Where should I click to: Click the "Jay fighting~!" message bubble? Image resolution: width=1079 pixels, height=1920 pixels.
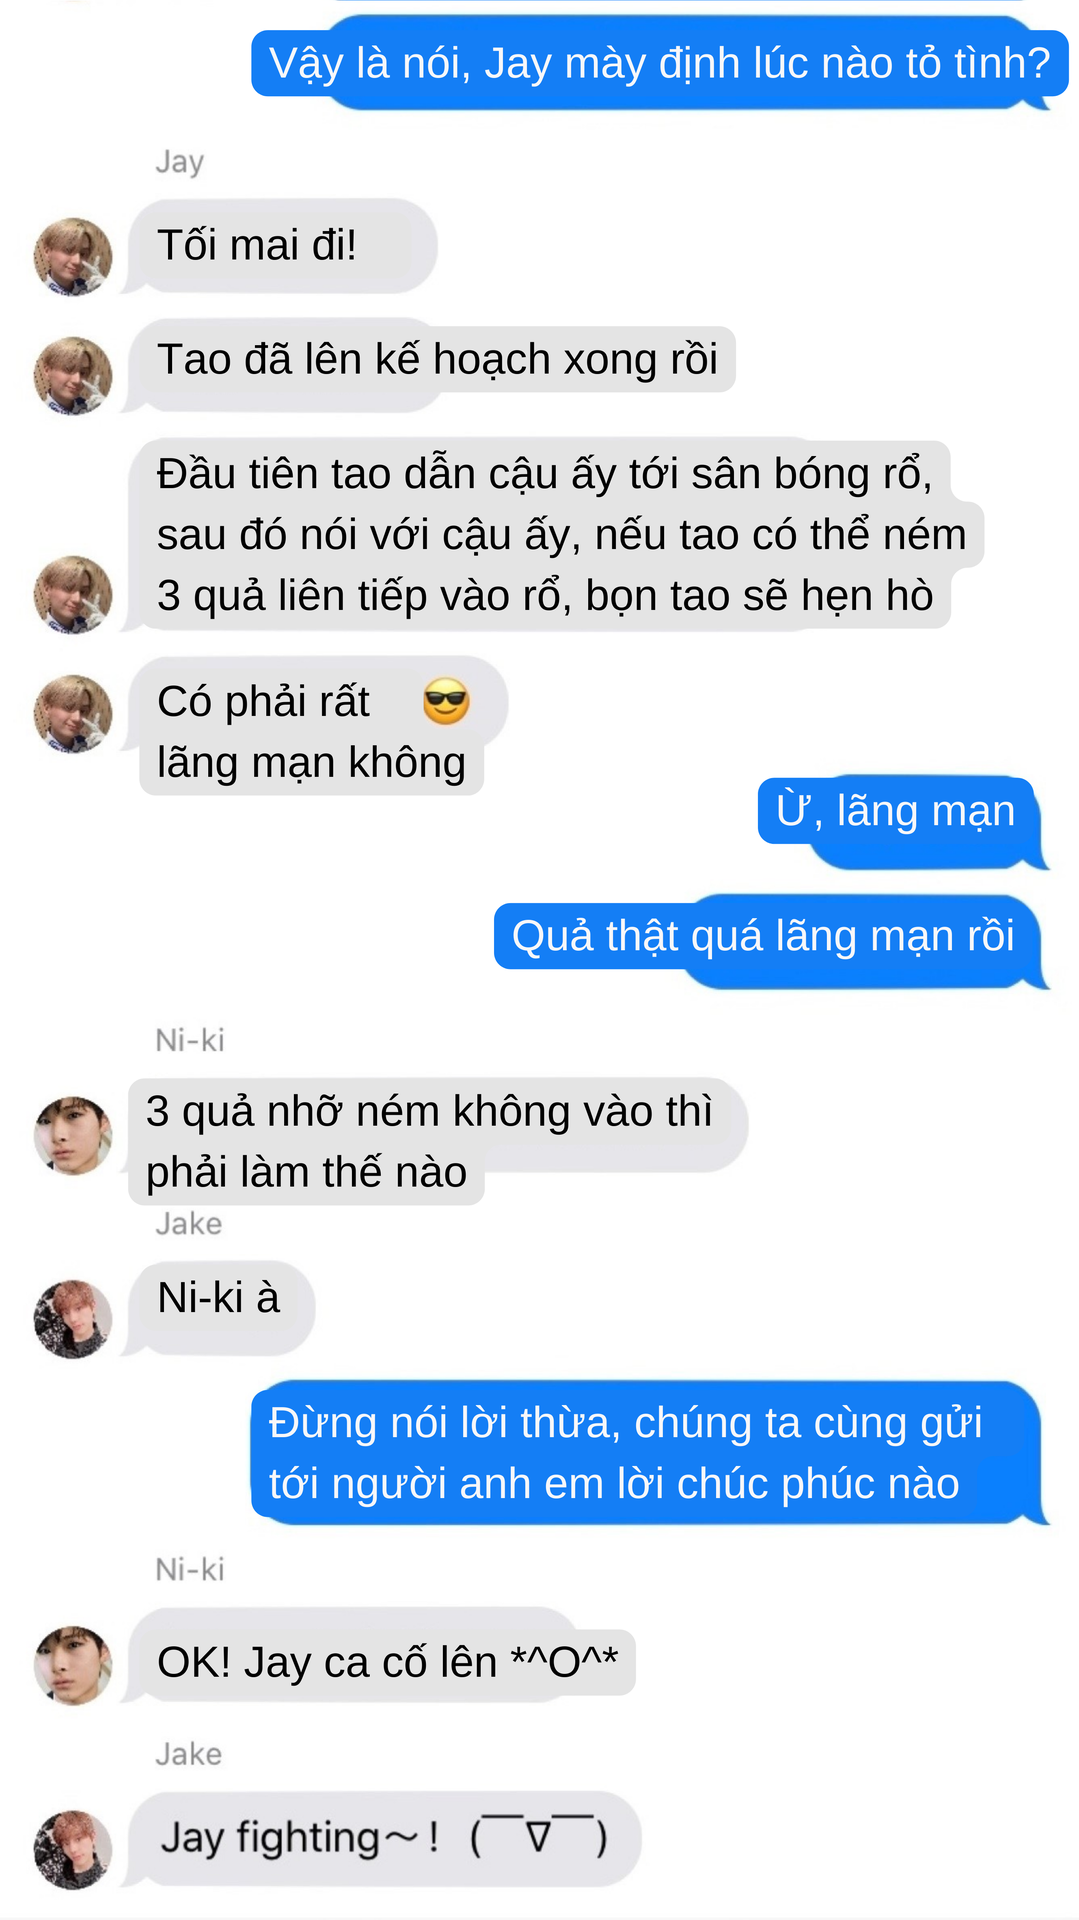383,1839
